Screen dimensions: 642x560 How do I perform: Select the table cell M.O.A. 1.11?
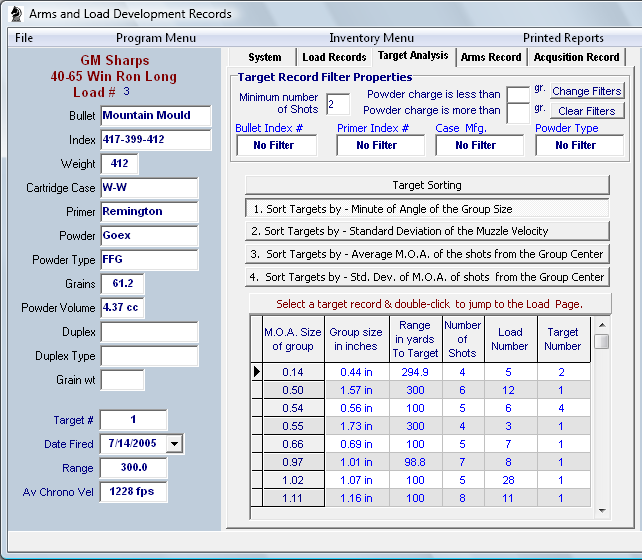click(x=293, y=498)
